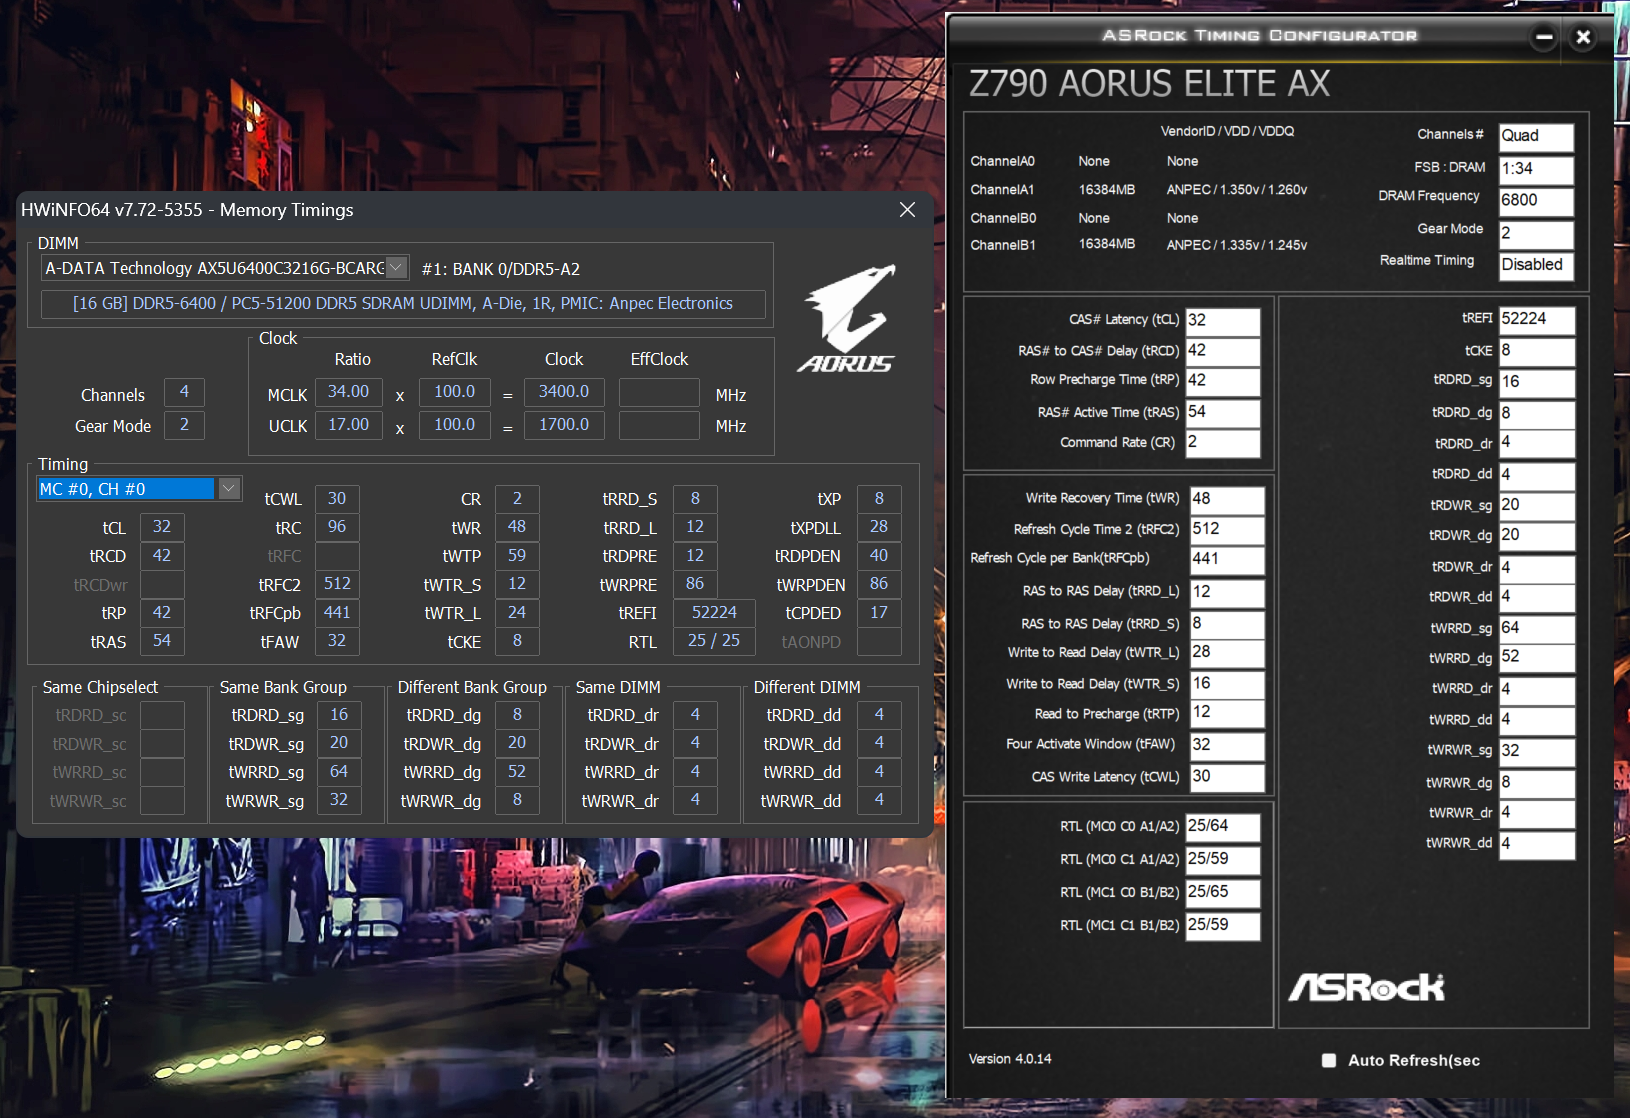Click the Gear Mode value box in HWiNFO64
Image resolution: width=1630 pixels, height=1118 pixels.
[184, 425]
